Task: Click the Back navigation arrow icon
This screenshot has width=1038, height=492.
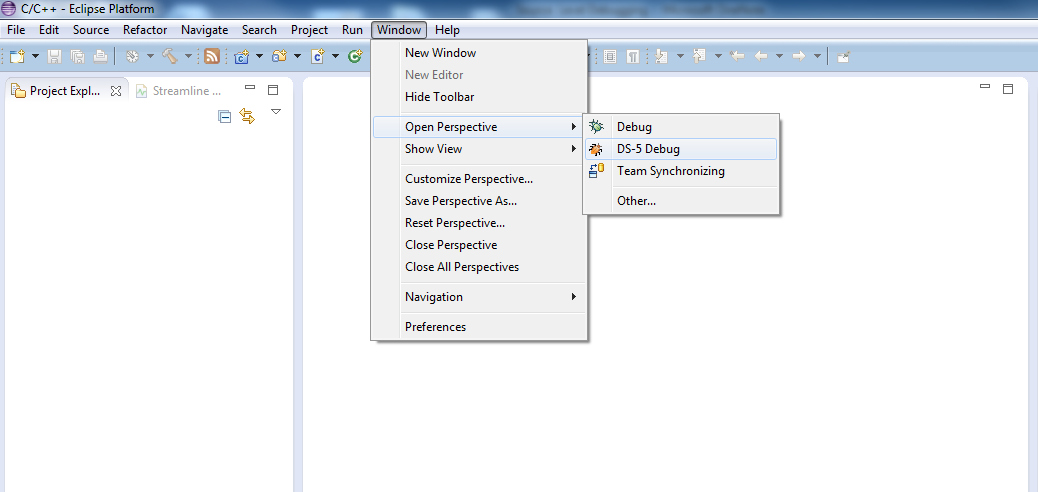Action: click(x=761, y=56)
